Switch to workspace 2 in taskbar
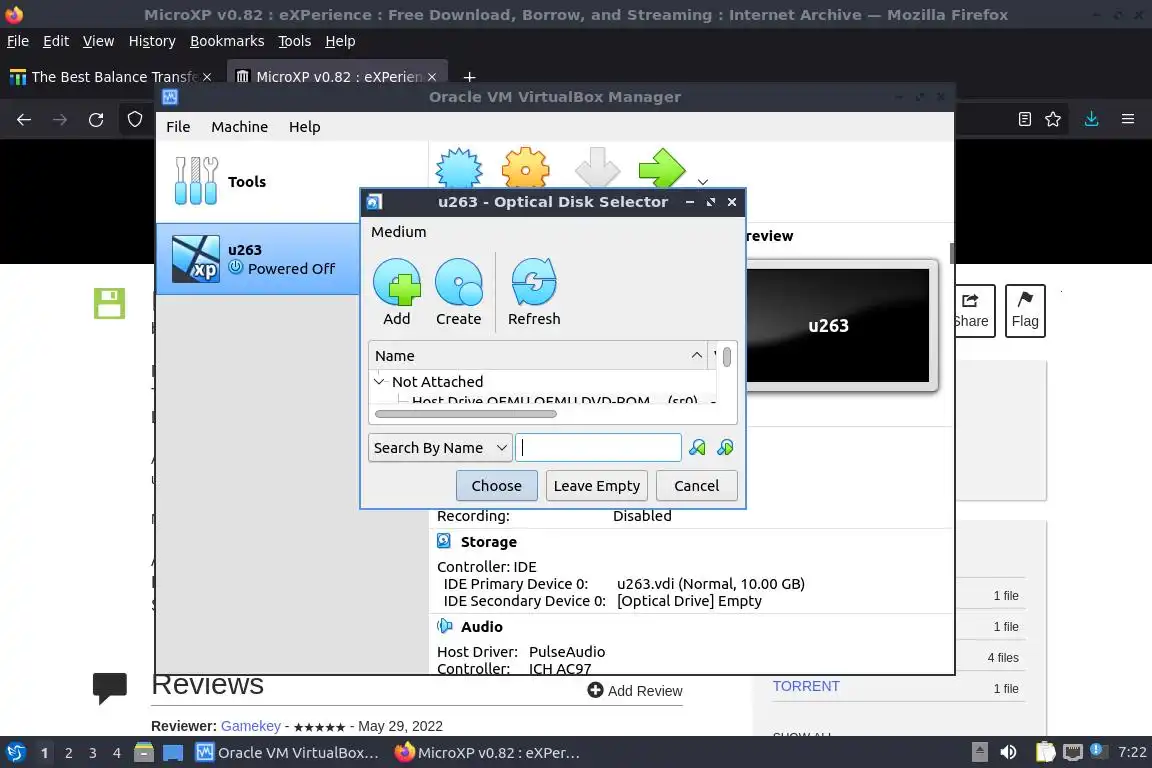This screenshot has width=1152, height=768. pos(68,753)
